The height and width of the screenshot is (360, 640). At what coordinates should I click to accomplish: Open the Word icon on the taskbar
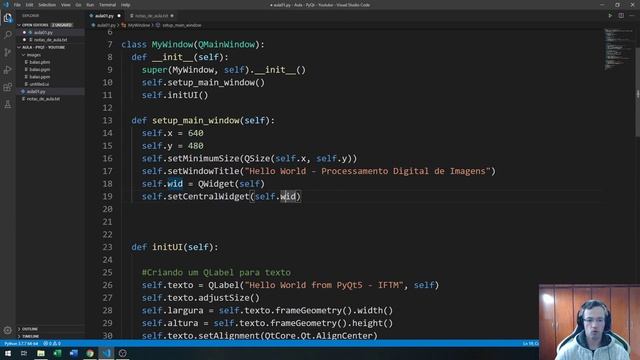[x=73, y=353]
